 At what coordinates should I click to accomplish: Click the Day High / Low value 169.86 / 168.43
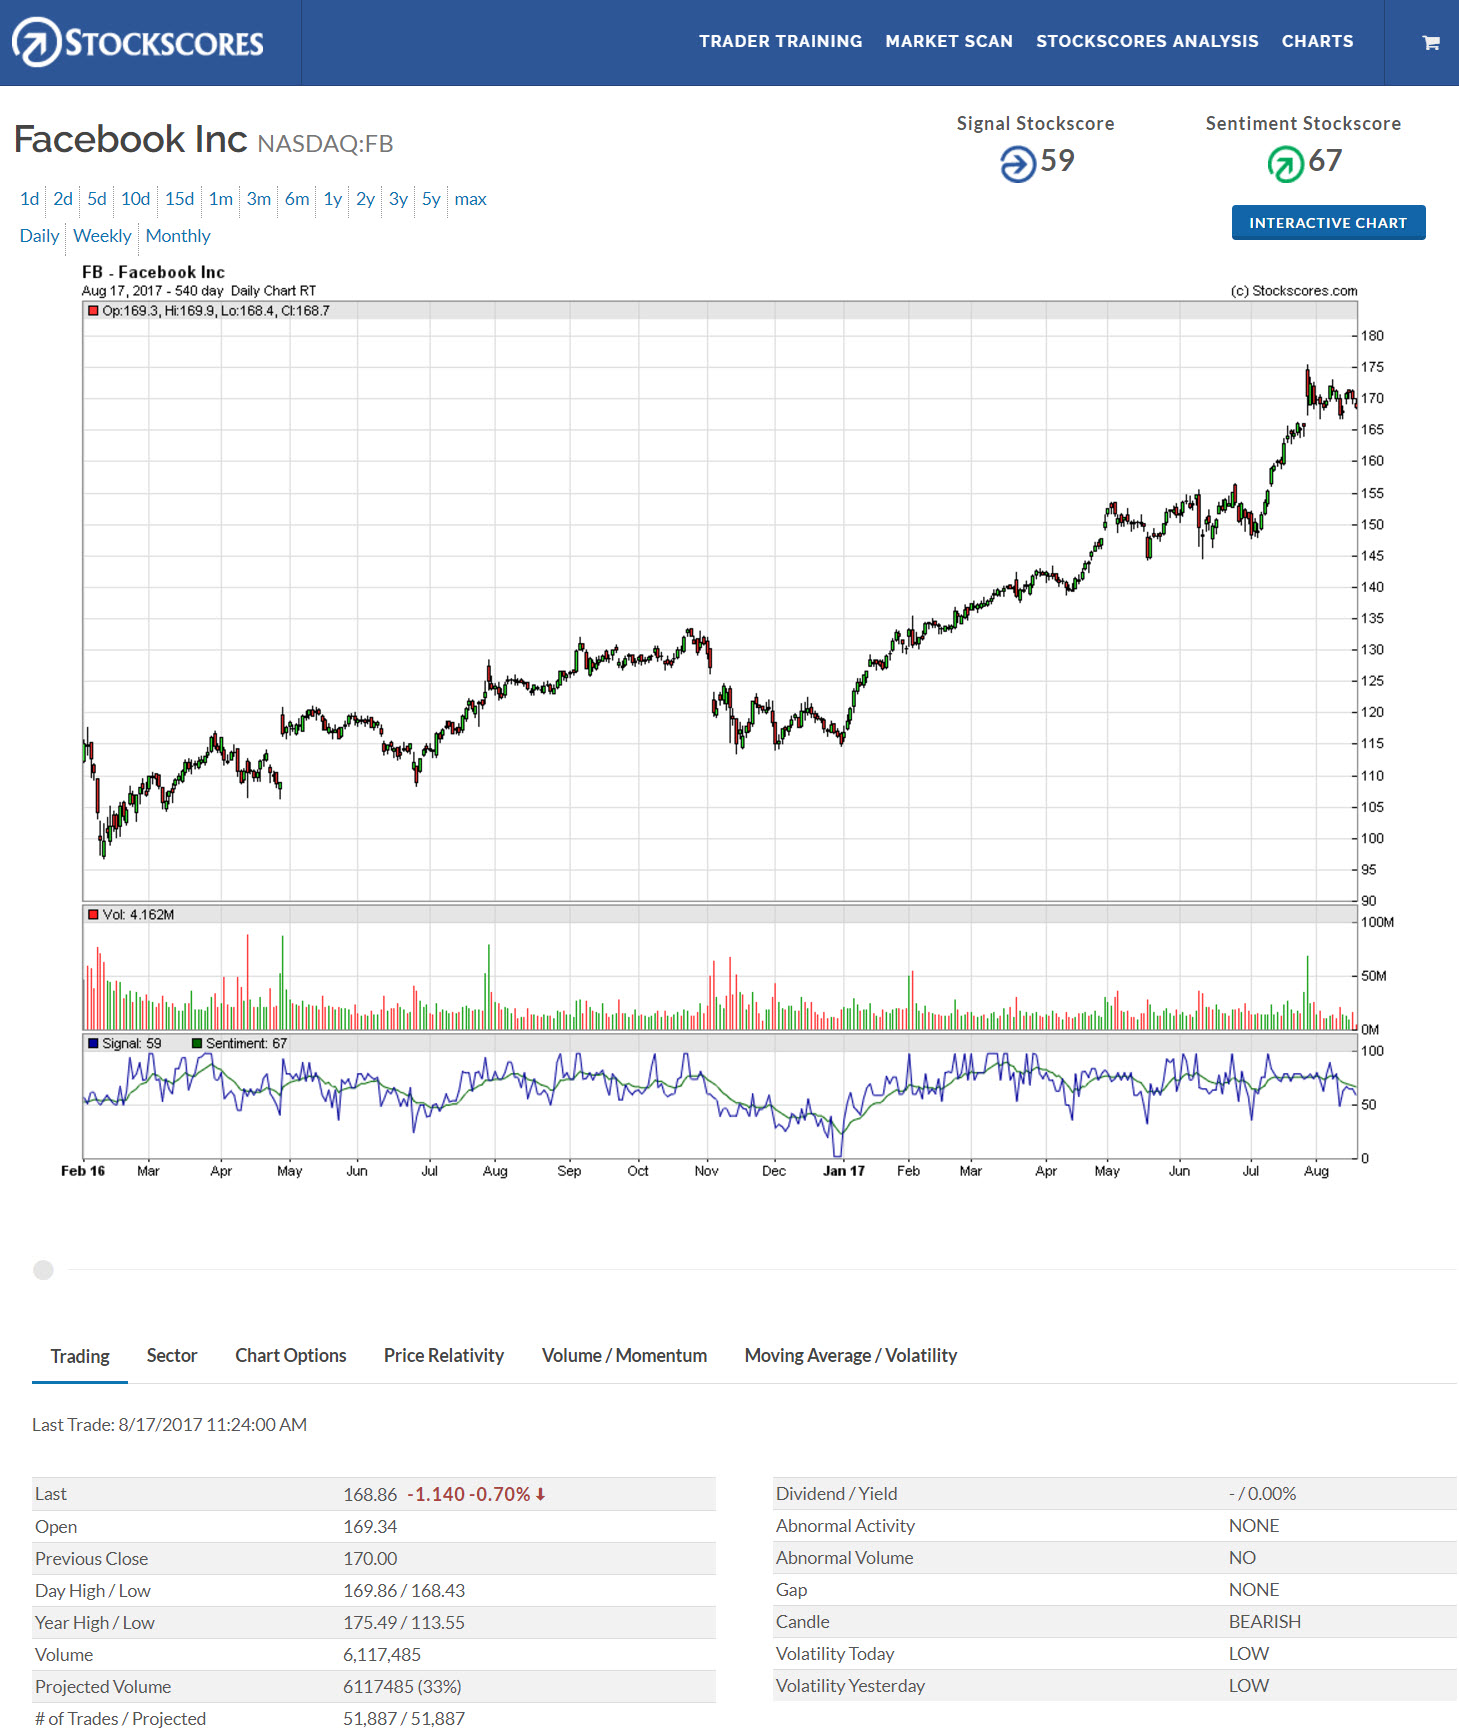tap(404, 1591)
